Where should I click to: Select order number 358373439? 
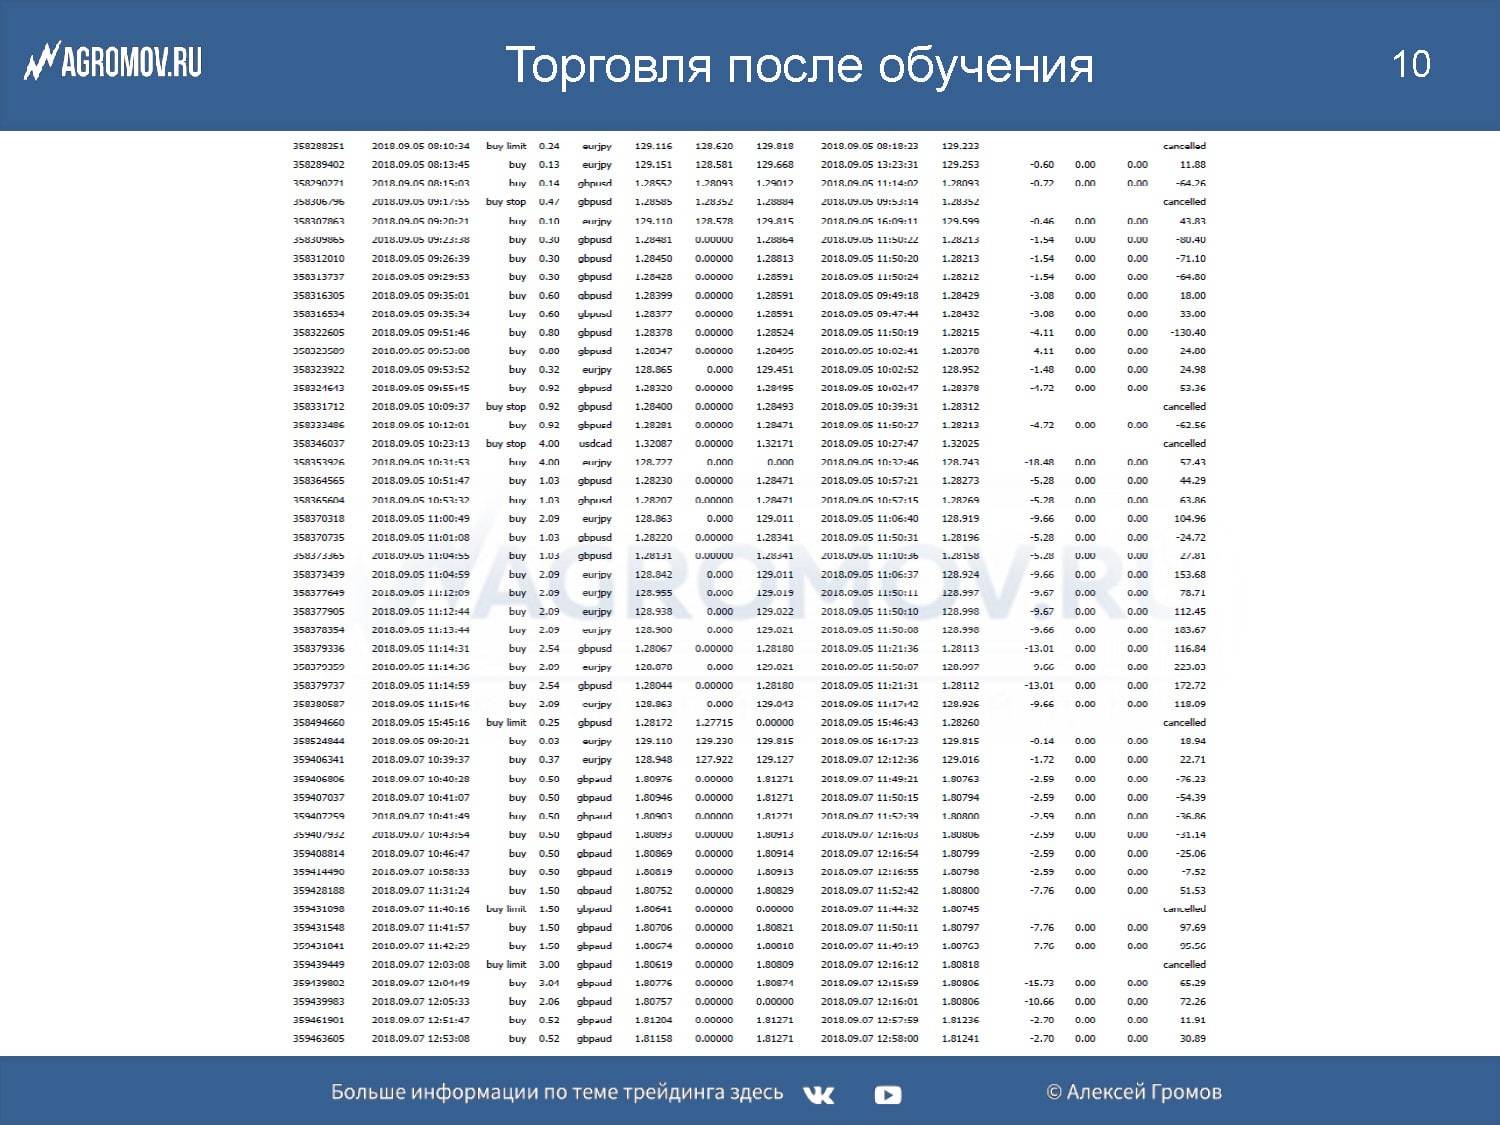point(318,575)
